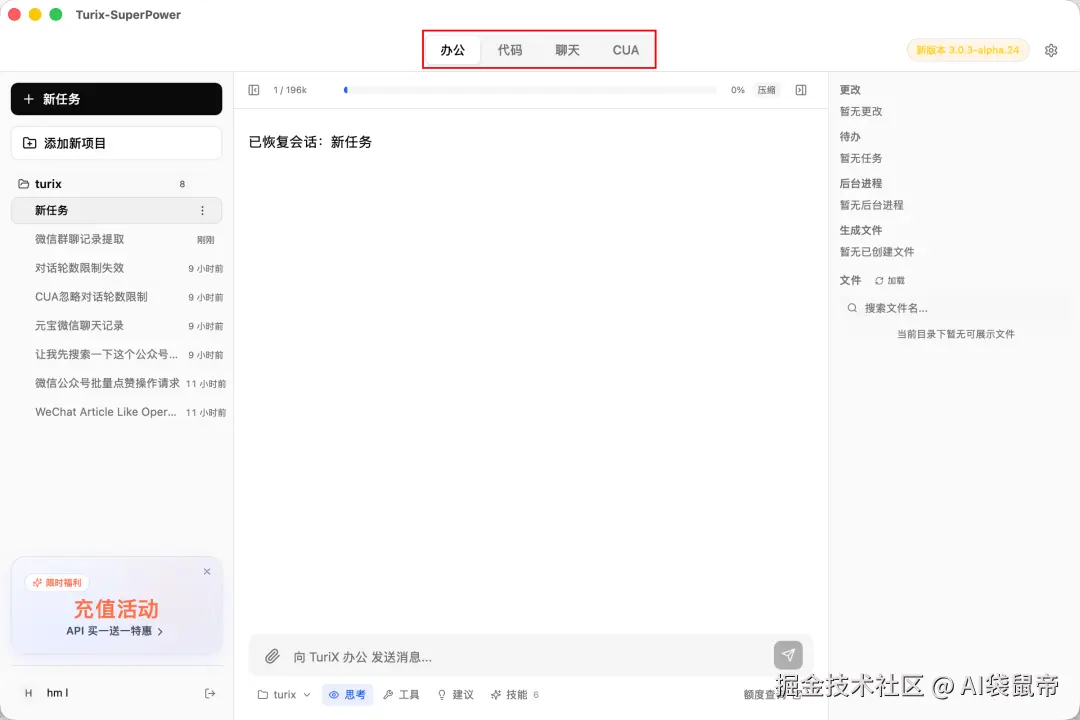Collapse the turix project tree
Viewport: 1080px width, 720px height.
(x=48, y=184)
